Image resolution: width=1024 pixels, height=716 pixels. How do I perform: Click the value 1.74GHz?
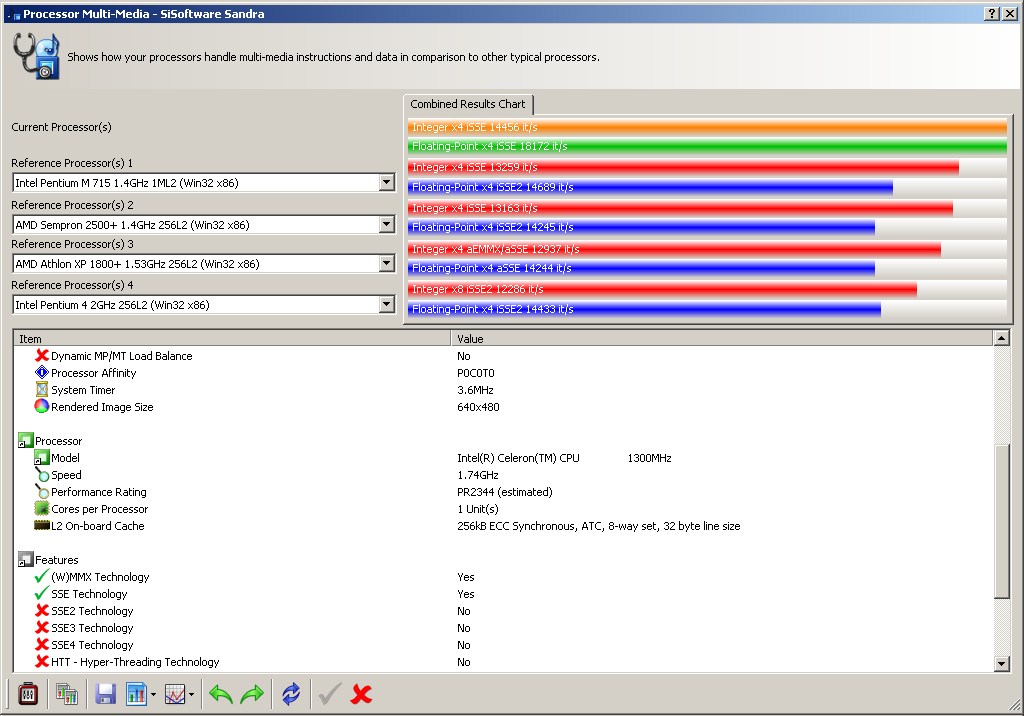pos(478,475)
